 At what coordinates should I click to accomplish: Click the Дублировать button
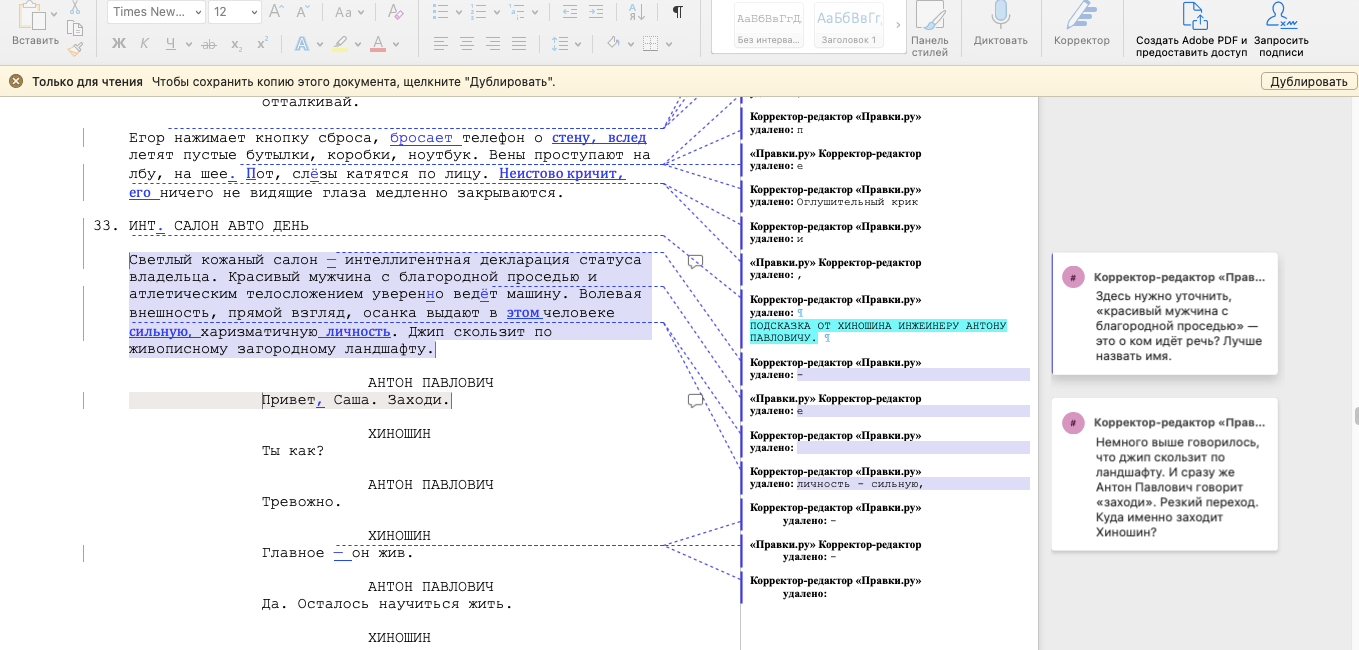click(x=1308, y=82)
